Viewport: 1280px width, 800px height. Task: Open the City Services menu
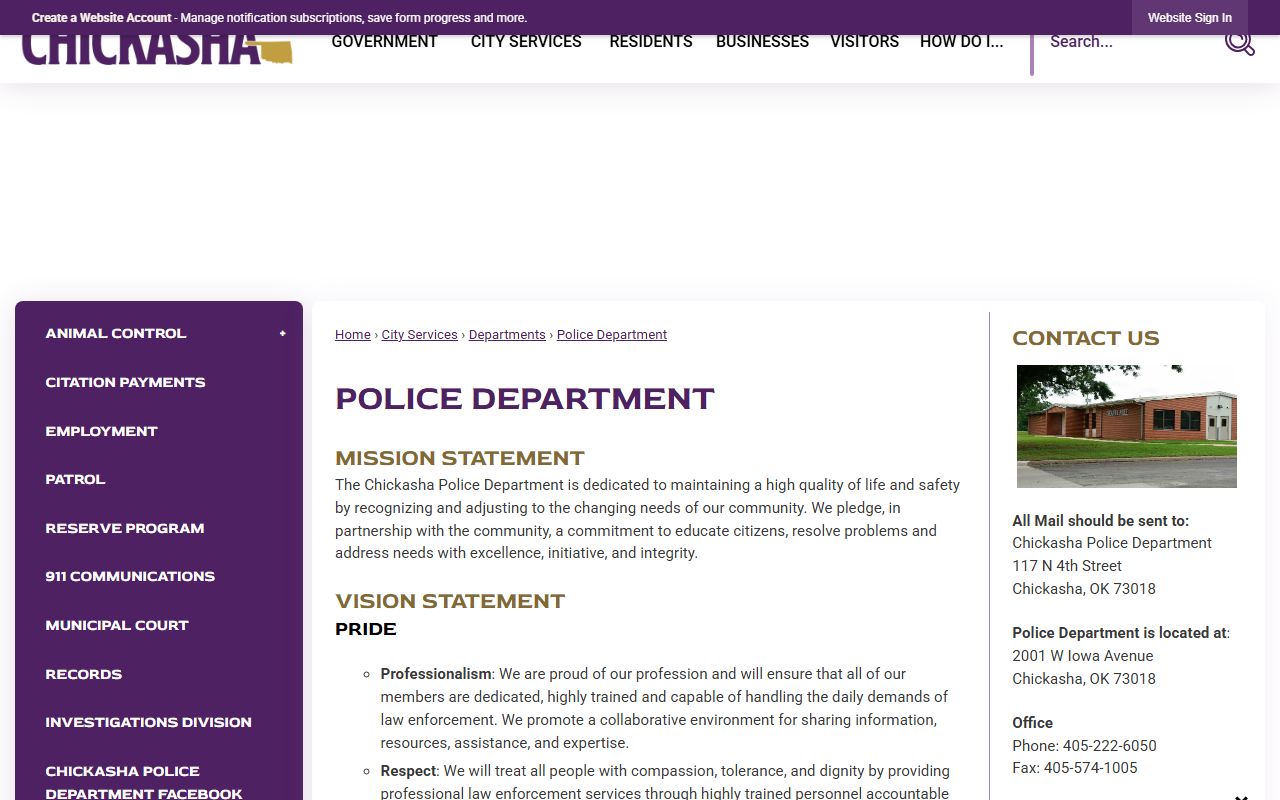pyautogui.click(x=526, y=41)
